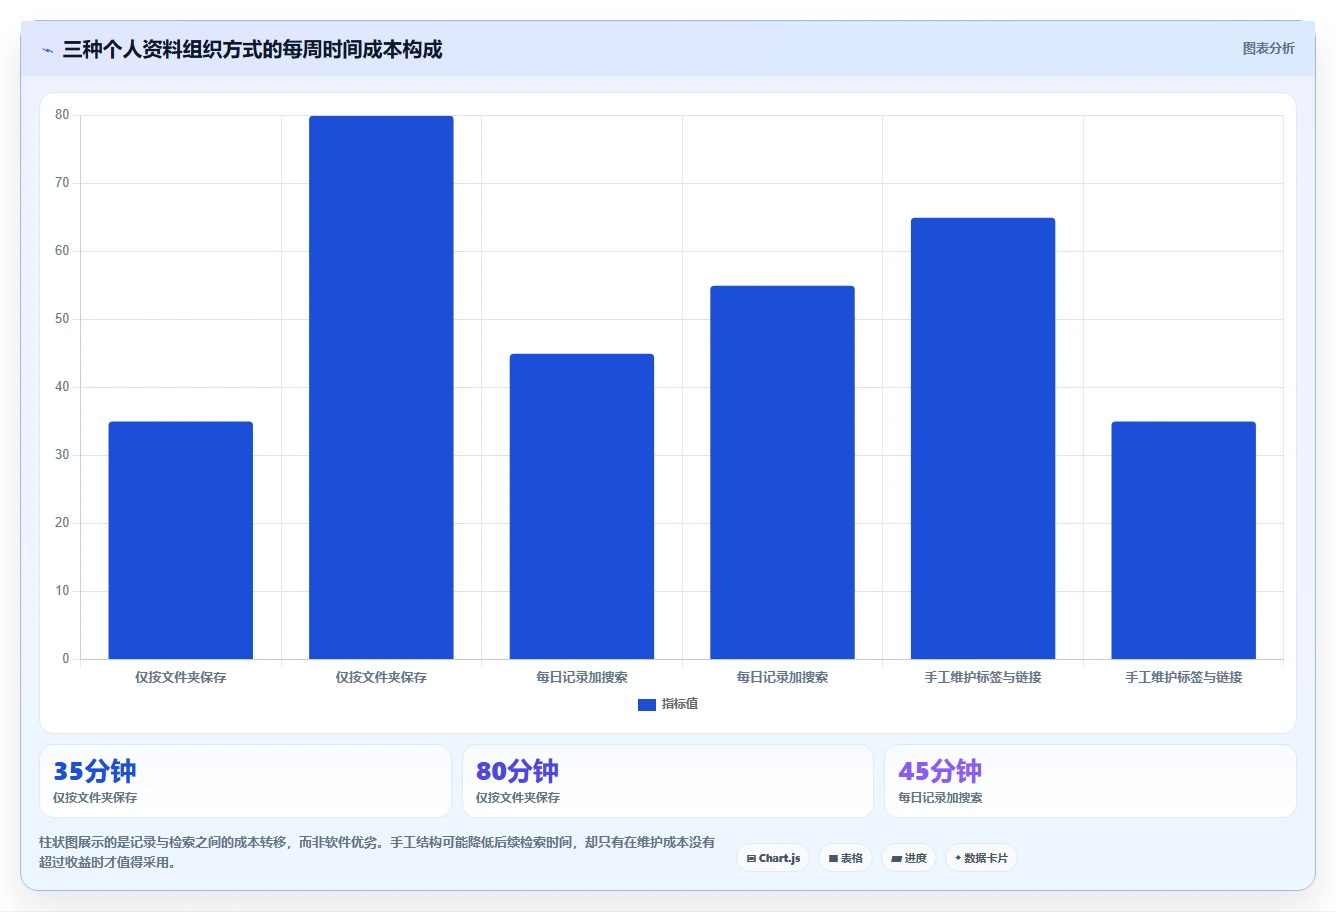Toggle the 指标值 legend label
Viewport: 1336px width, 912px height.
[x=680, y=704]
